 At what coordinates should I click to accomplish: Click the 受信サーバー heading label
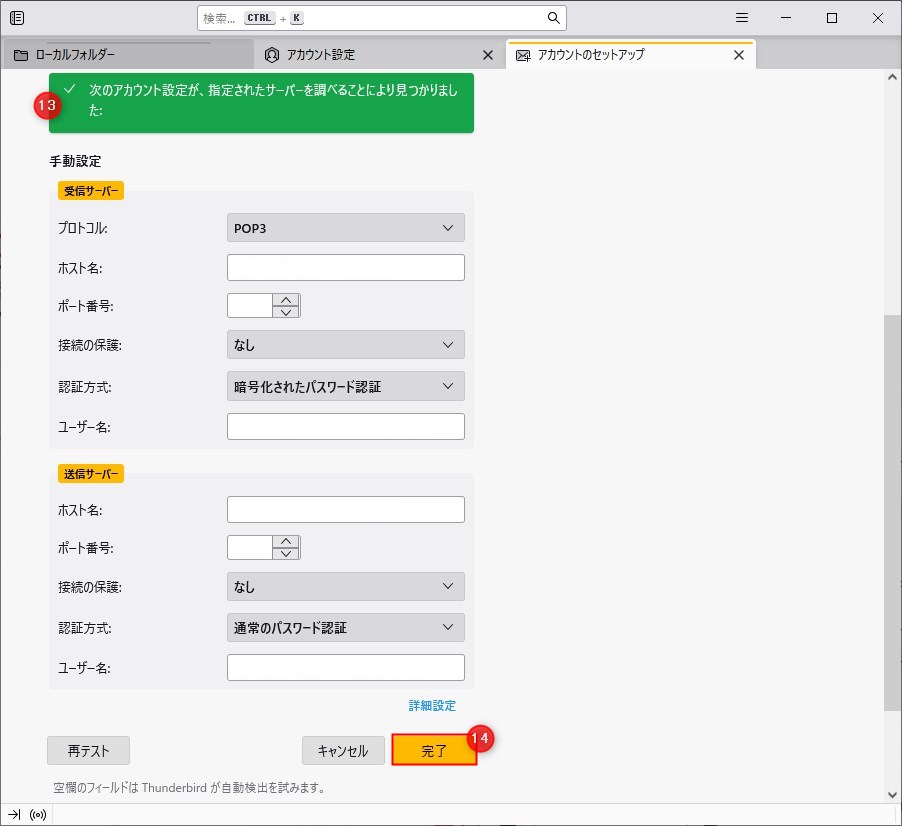(91, 191)
